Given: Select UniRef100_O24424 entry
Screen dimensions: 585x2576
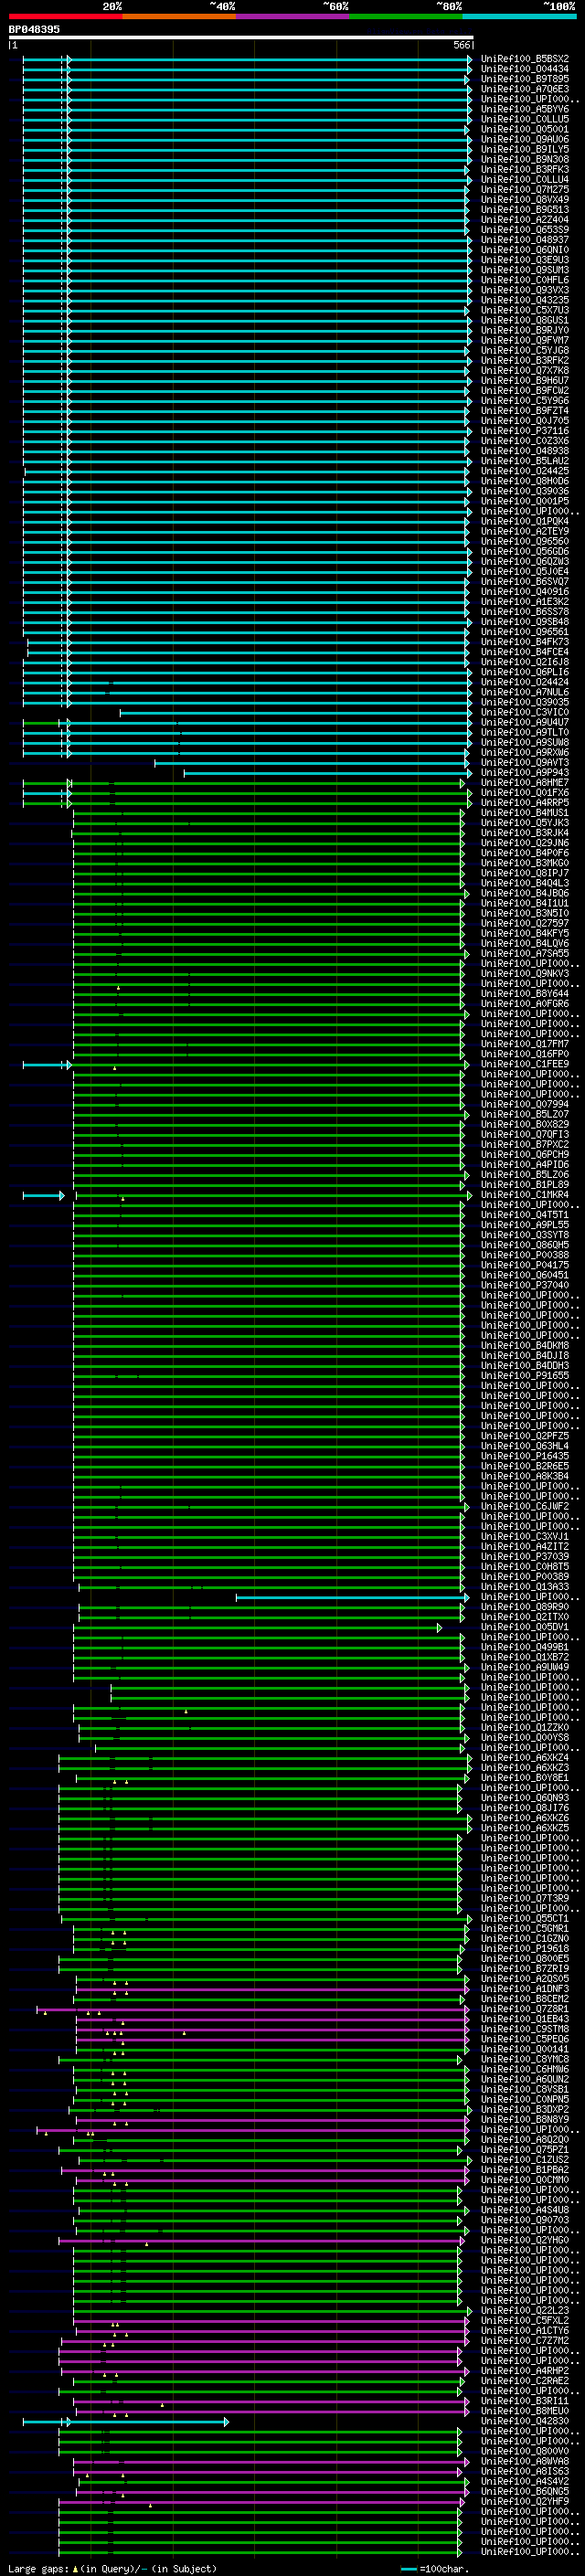Looking at the screenshot, I should pyautogui.click(x=525, y=682).
